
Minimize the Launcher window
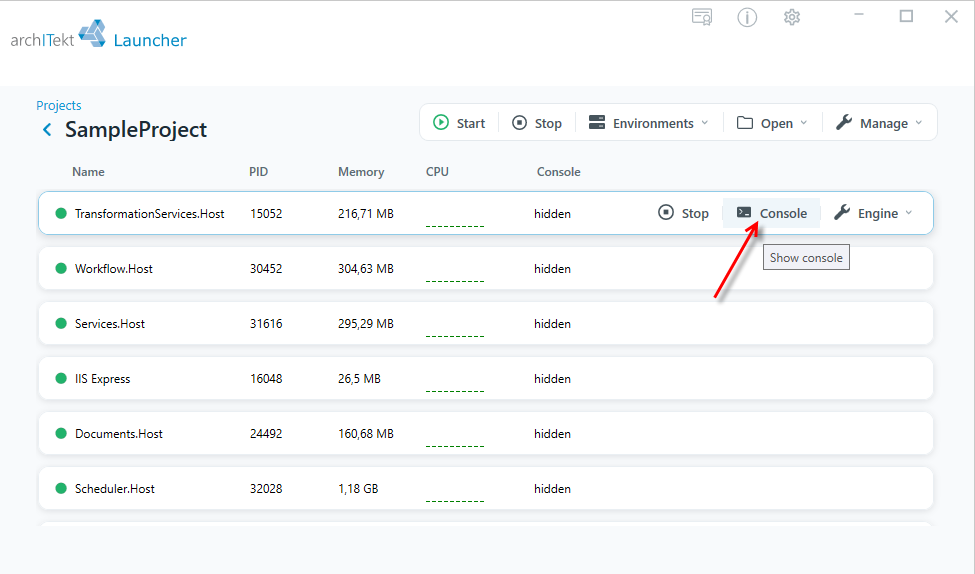[x=859, y=15]
